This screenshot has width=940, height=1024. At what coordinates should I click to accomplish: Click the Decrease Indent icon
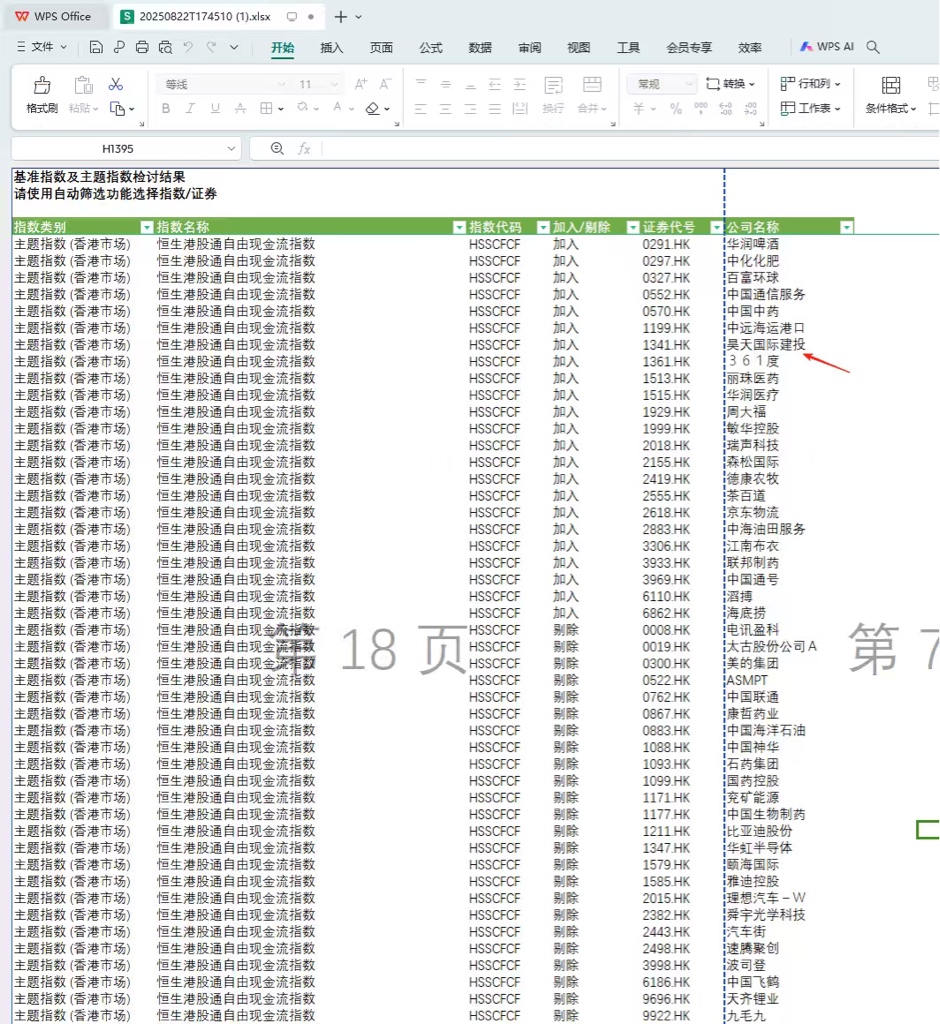pos(495,84)
